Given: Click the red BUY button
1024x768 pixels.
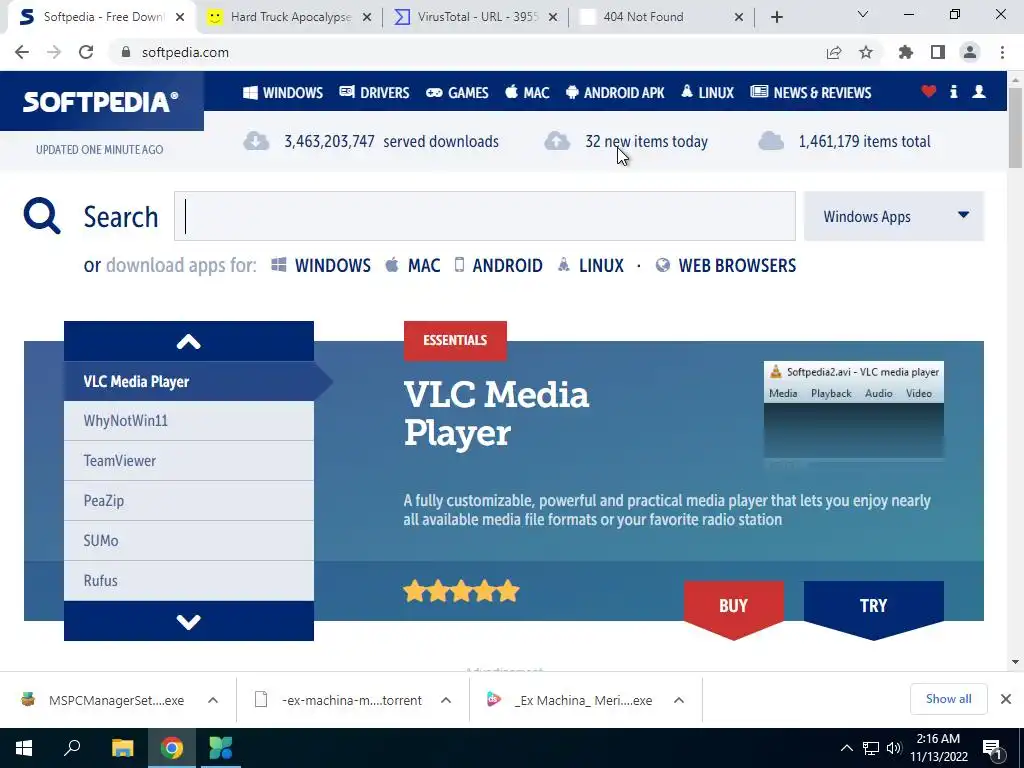Looking at the screenshot, I should (733, 607).
